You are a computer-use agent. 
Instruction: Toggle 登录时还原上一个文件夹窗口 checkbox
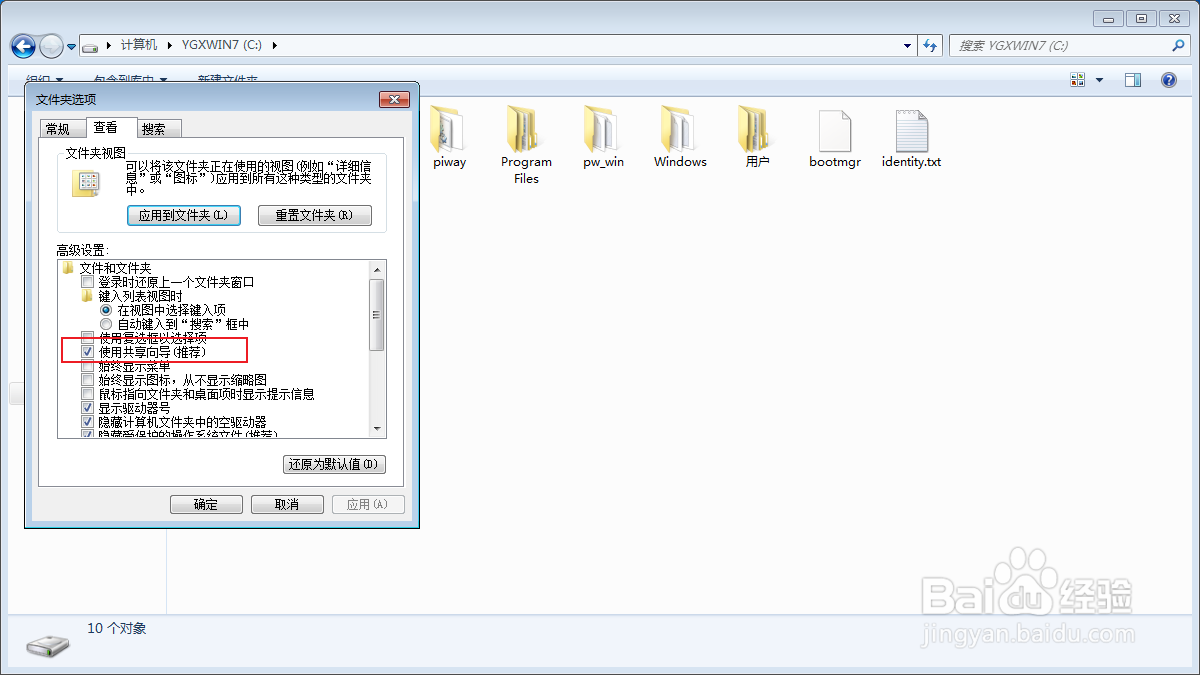pyautogui.click(x=88, y=282)
